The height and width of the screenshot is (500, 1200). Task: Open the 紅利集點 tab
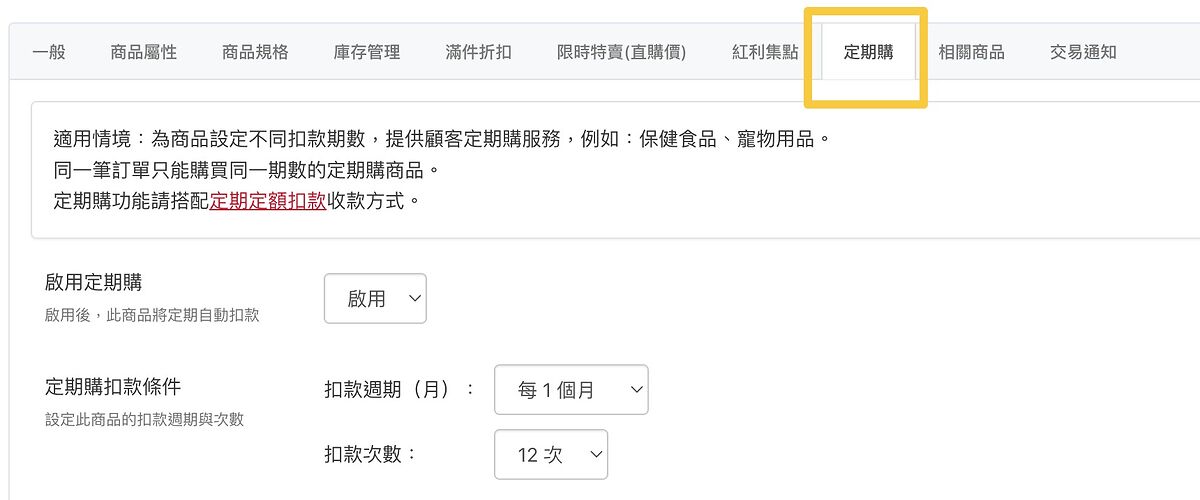tap(765, 52)
